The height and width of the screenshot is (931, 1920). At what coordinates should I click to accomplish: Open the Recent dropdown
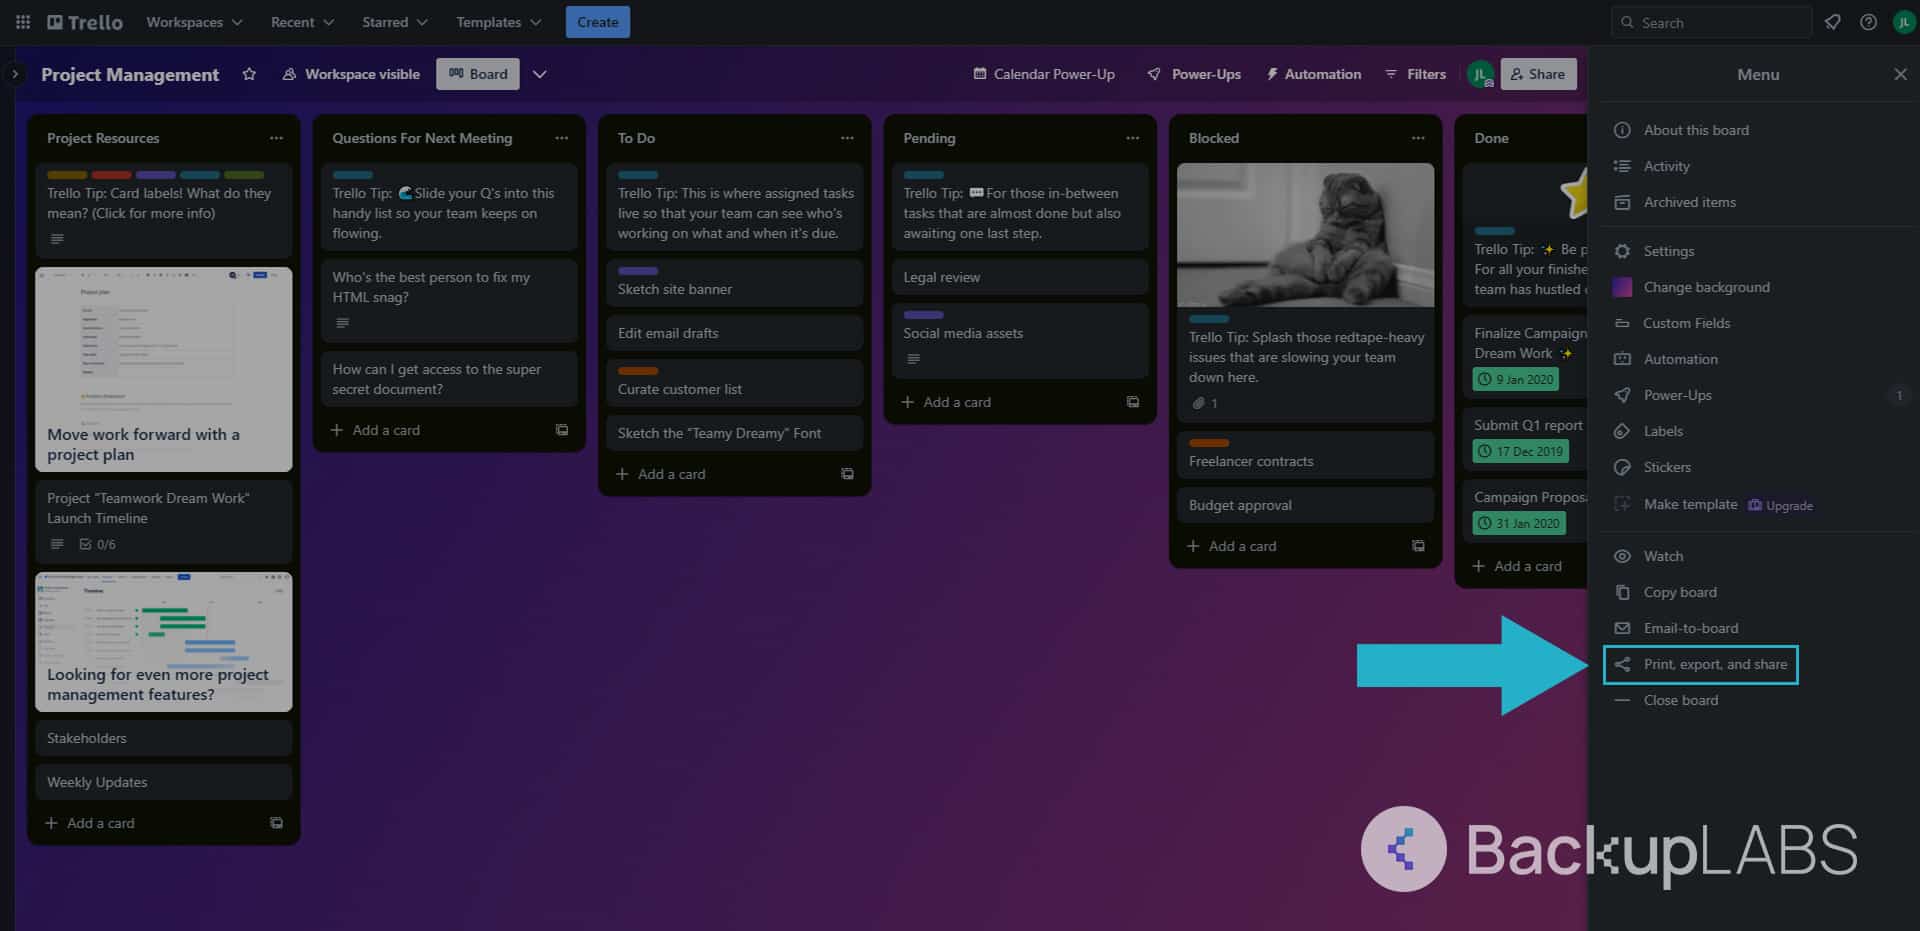pos(302,22)
